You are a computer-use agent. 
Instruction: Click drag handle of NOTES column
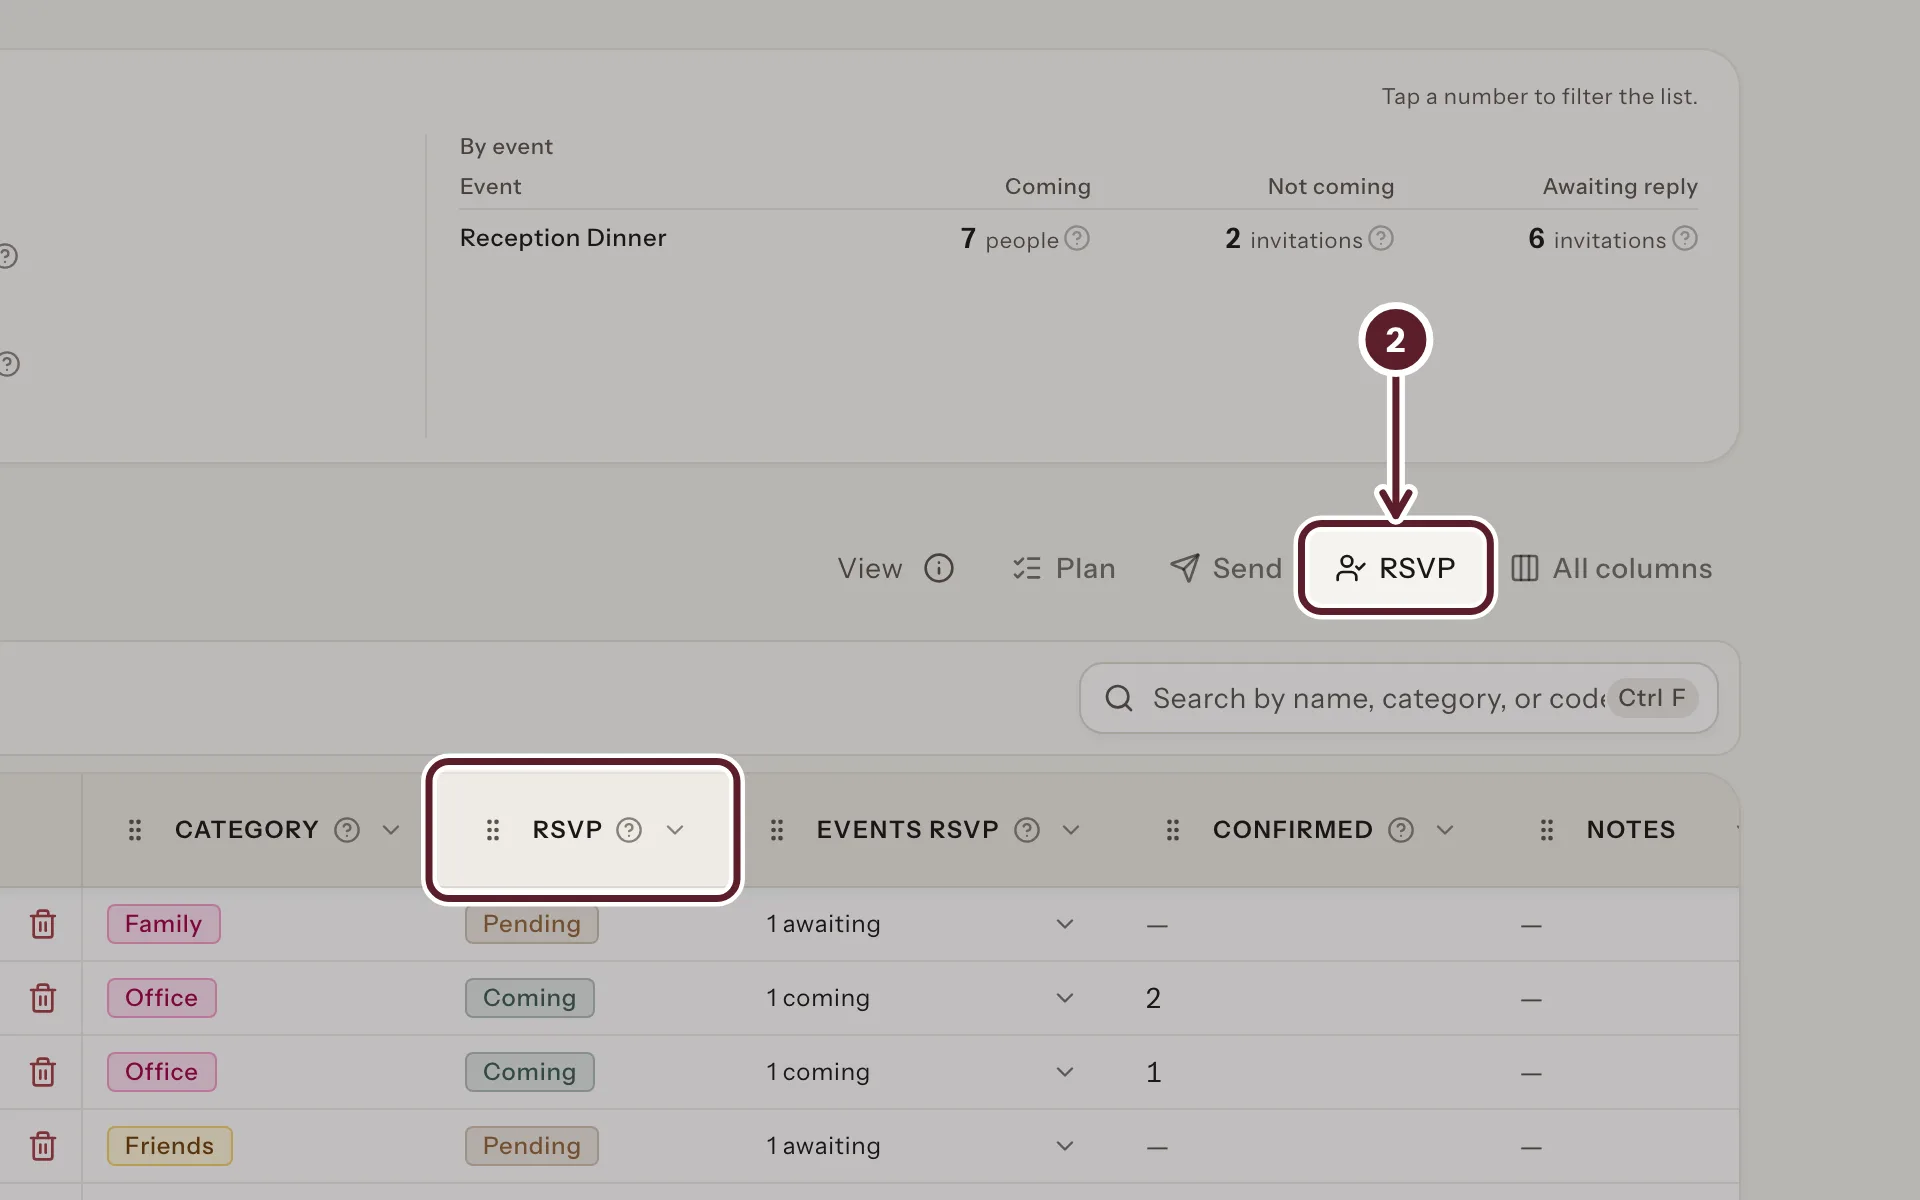point(1547,830)
